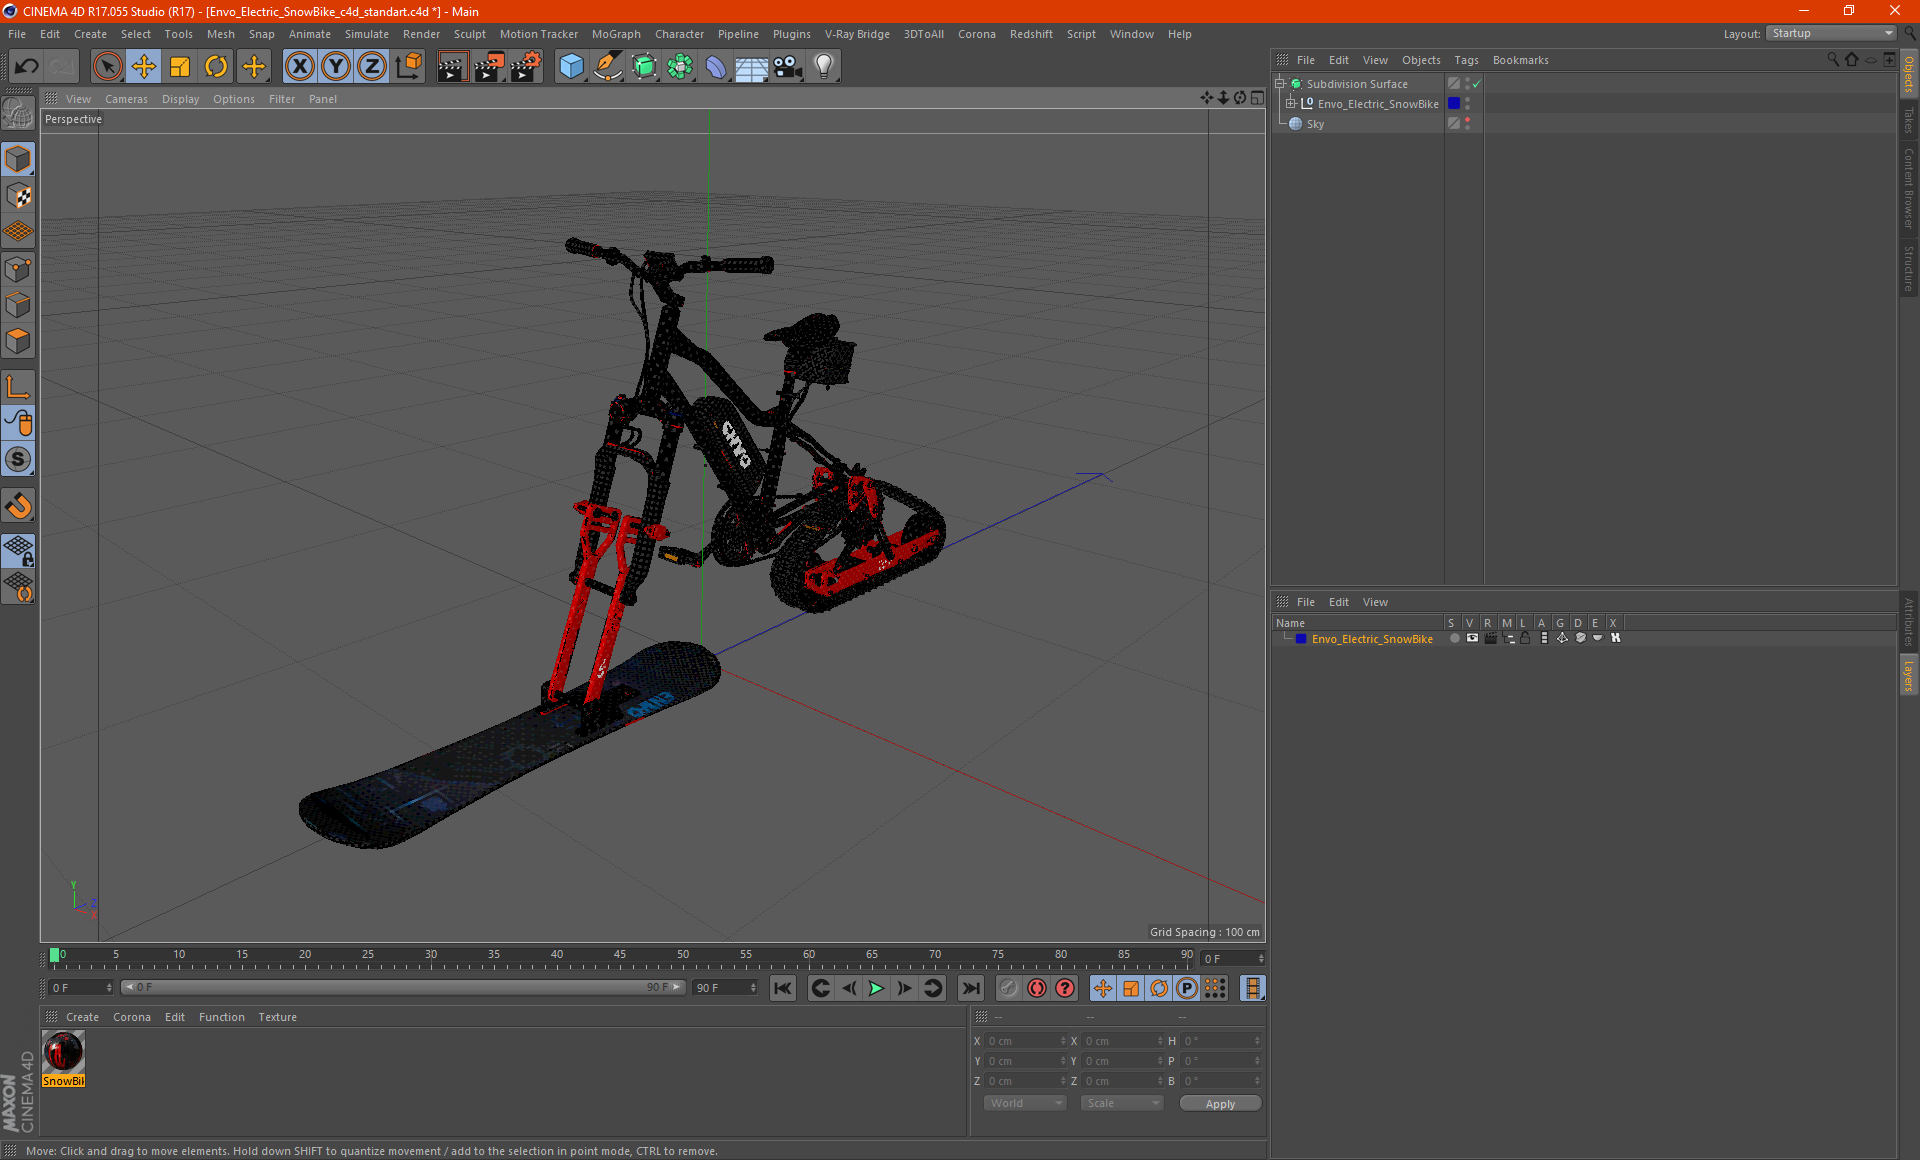Open the Simulate menu
Viewport: 1920px width, 1160px height.
tap(367, 34)
